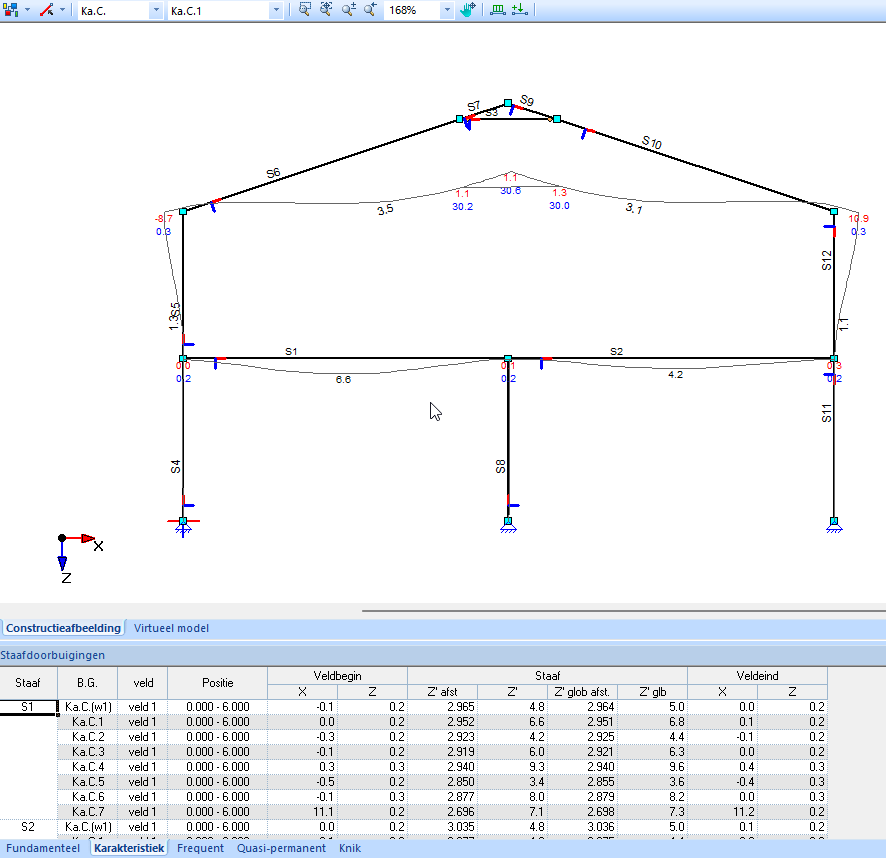Viewport: 886px width, 858px height.
Task: Click the zoom in/out magnifier icon
Action: point(348,10)
